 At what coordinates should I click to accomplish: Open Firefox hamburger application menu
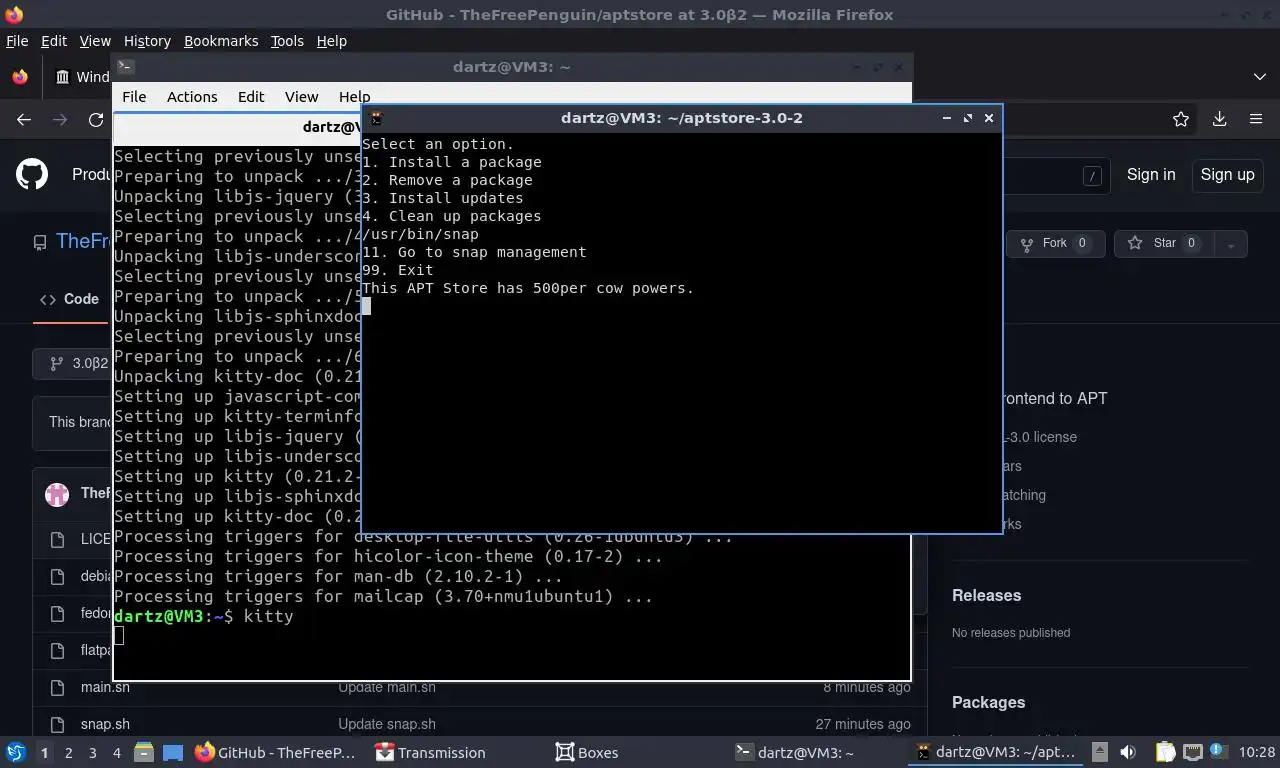1256,119
